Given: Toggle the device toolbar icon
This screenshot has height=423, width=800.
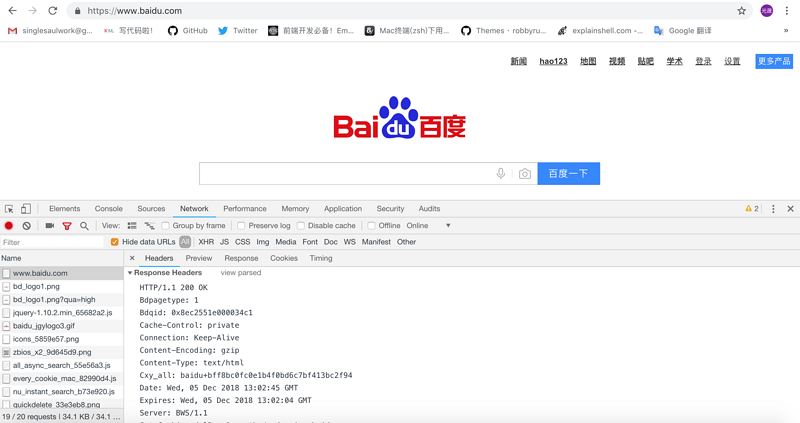Looking at the screenshot, I should point(26,209).
